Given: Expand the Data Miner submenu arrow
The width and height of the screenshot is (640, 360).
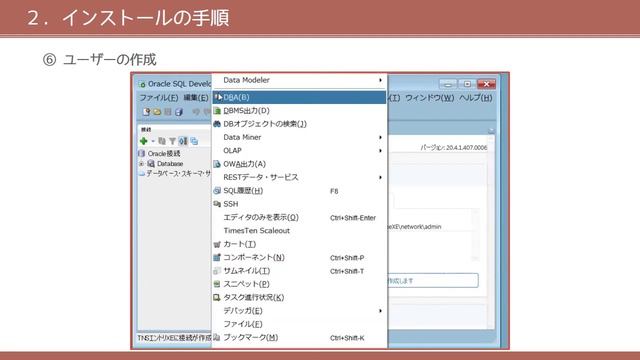Looking at the screenshot, I should tap(380, 138).
